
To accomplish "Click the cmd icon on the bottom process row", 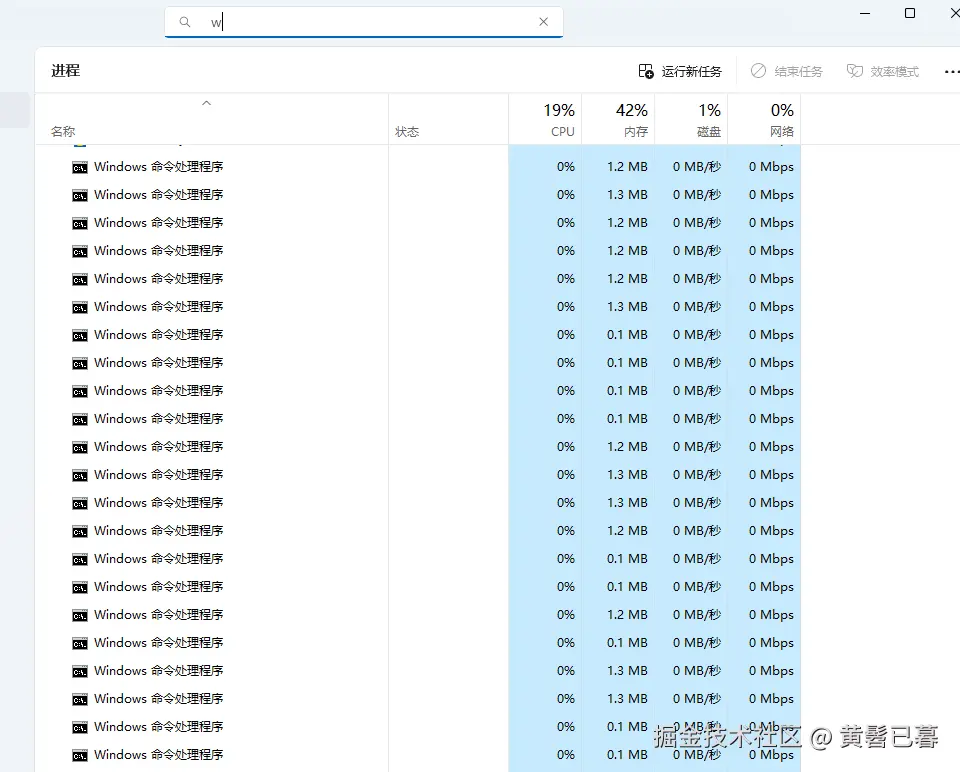I will 80,755.
